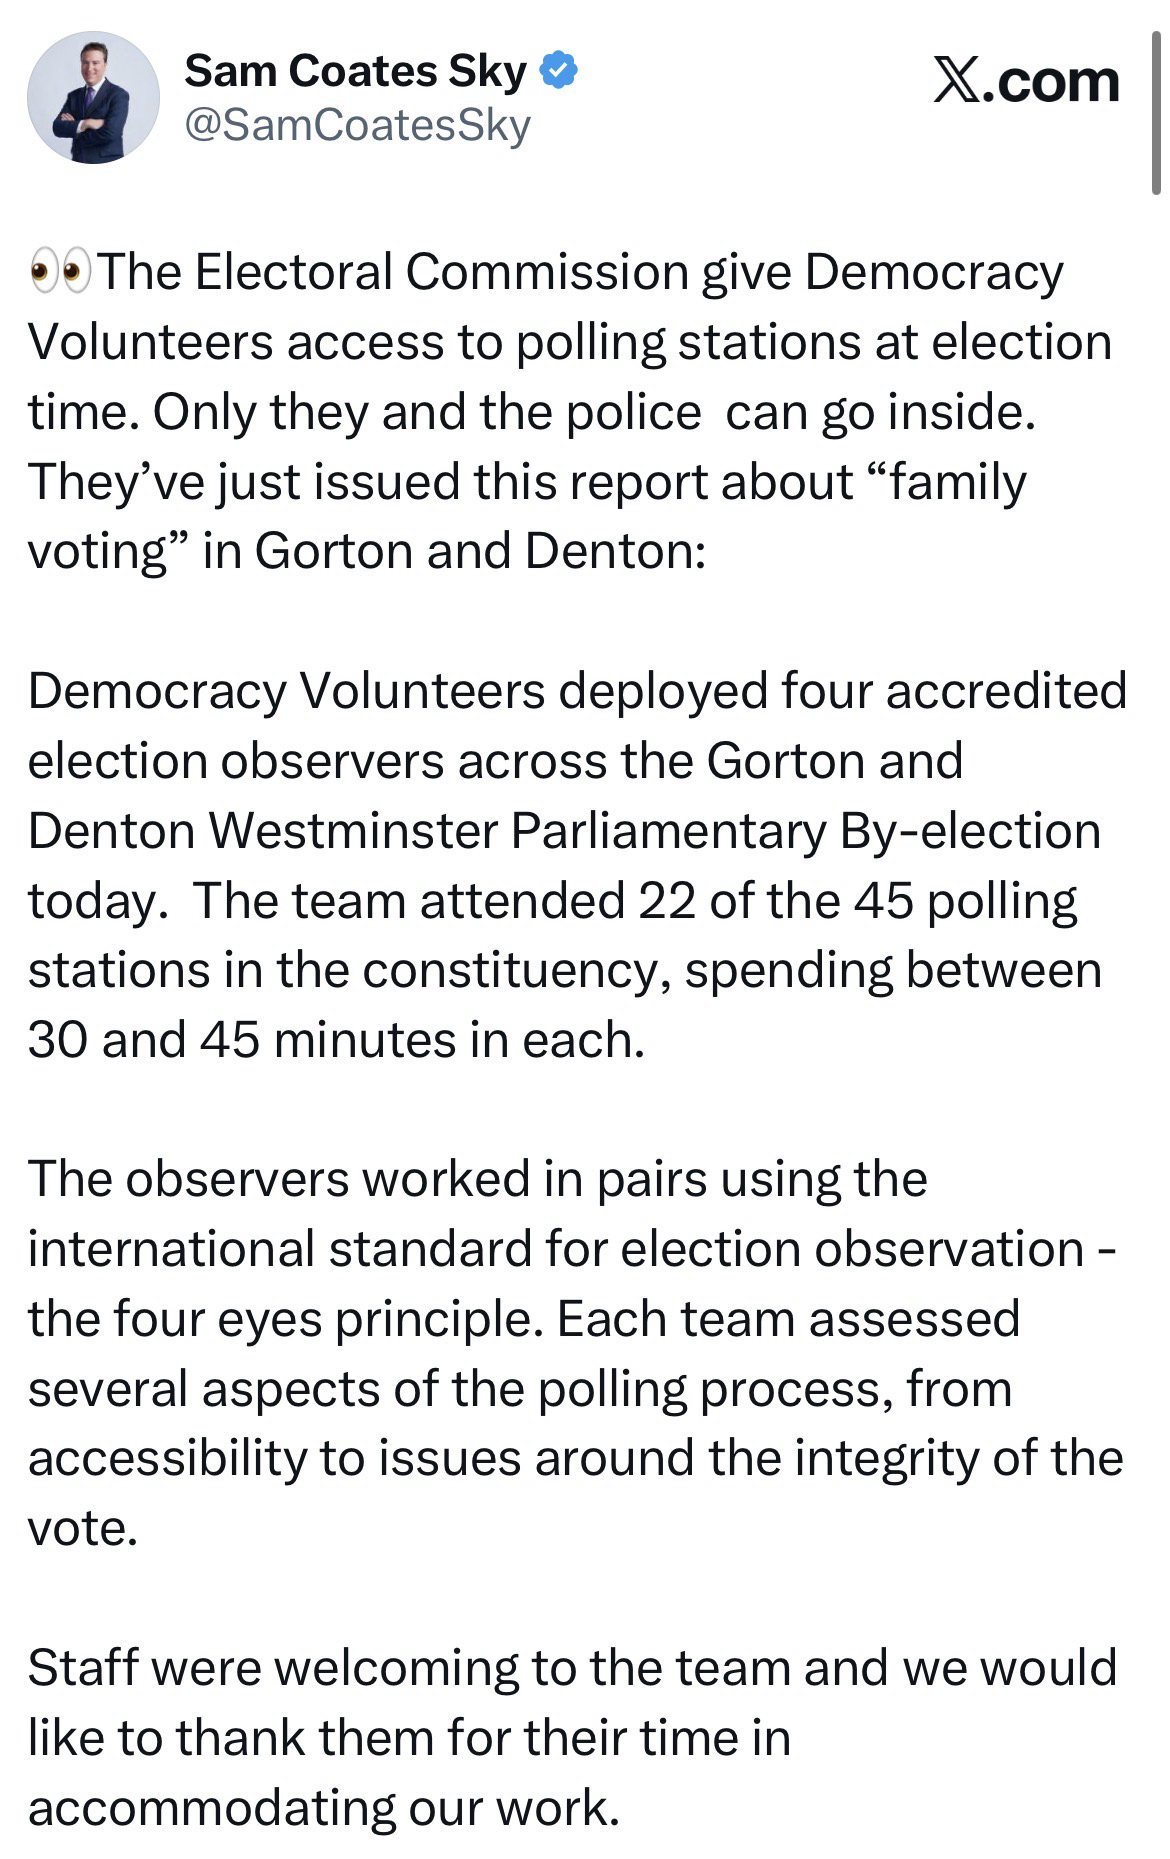Image resolution: width=1170 pixels, height=1859 pixels.
Task: Click "Gorton and Denton:" ending the first paragraph
Action: [x=480, y=551]
